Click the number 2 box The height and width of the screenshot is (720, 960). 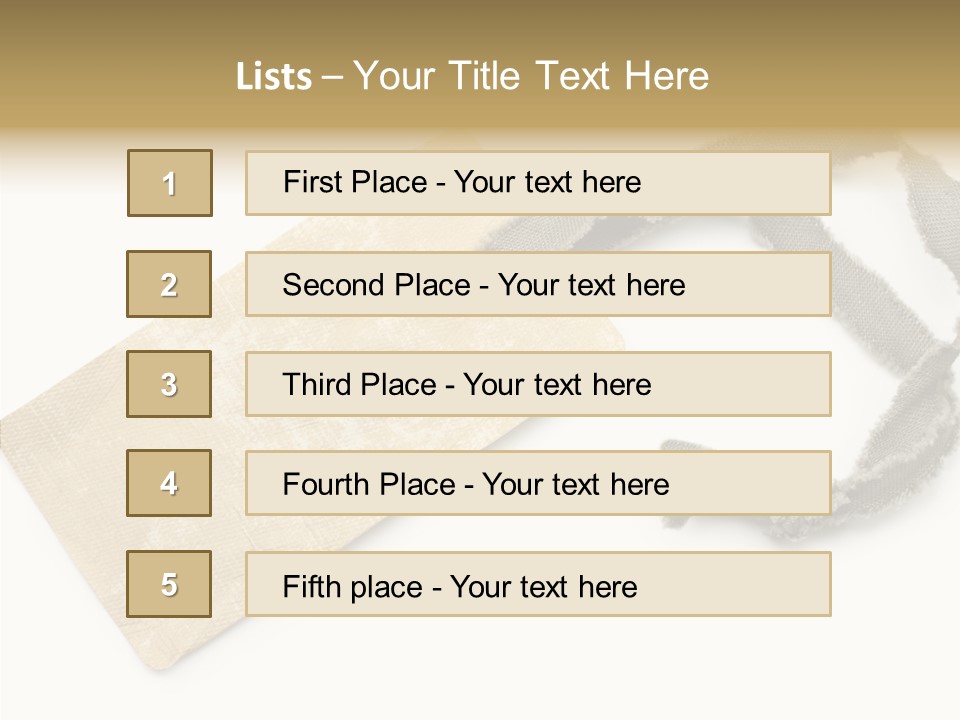[x=169, y=284]
